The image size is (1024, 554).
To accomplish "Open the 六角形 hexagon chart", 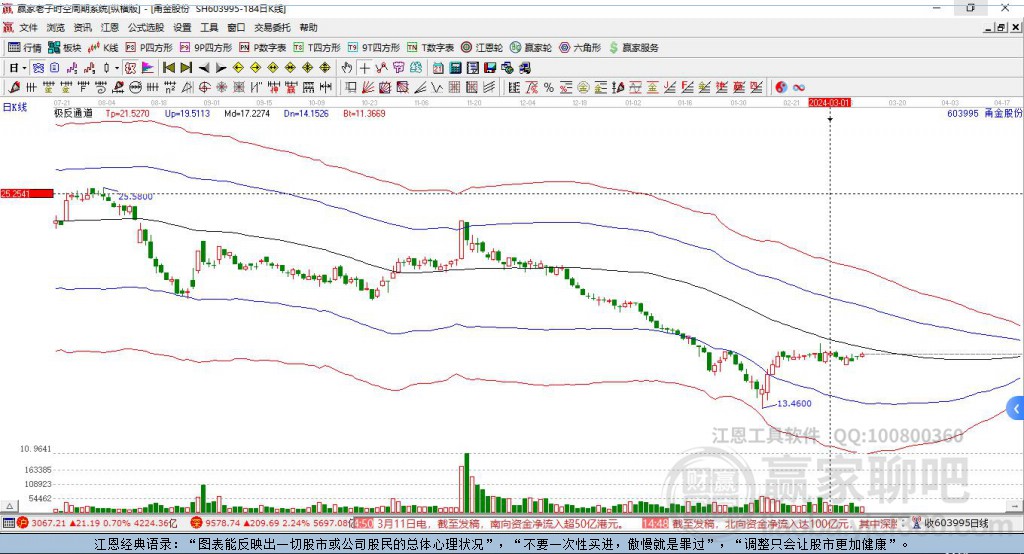I will (580, 48).
